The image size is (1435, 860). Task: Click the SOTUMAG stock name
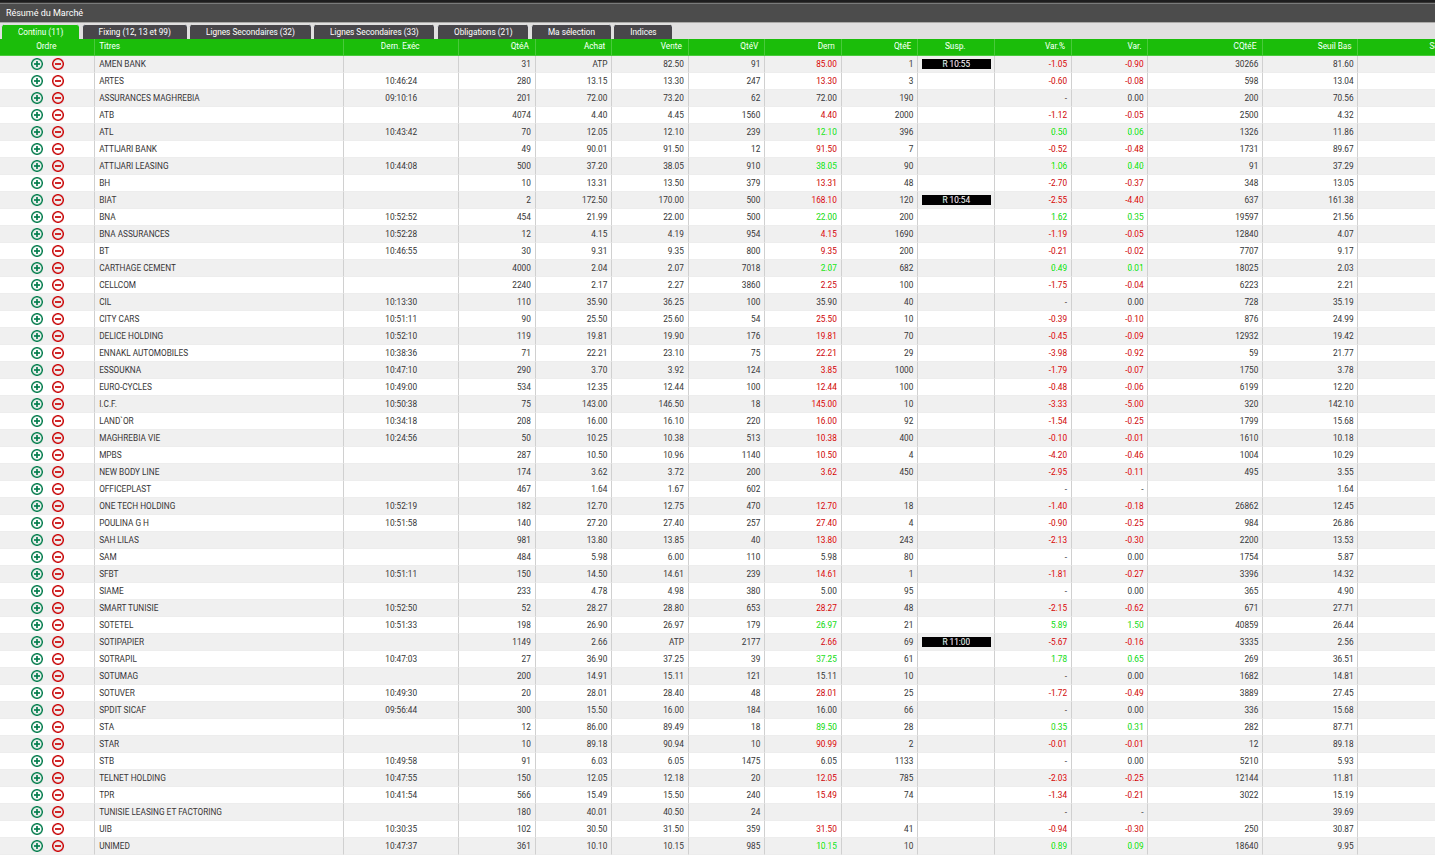tap(118, 676)
